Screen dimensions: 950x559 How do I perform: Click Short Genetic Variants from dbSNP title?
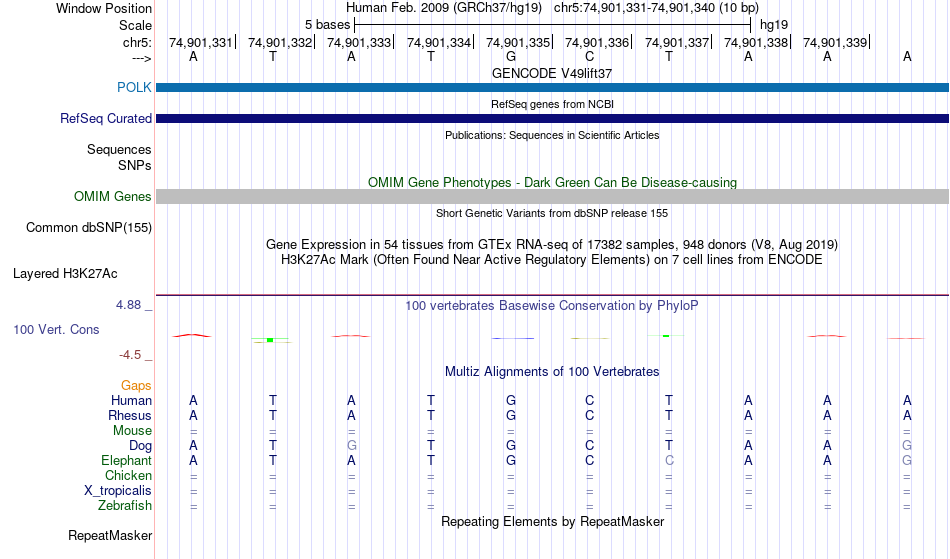[552, 213]
